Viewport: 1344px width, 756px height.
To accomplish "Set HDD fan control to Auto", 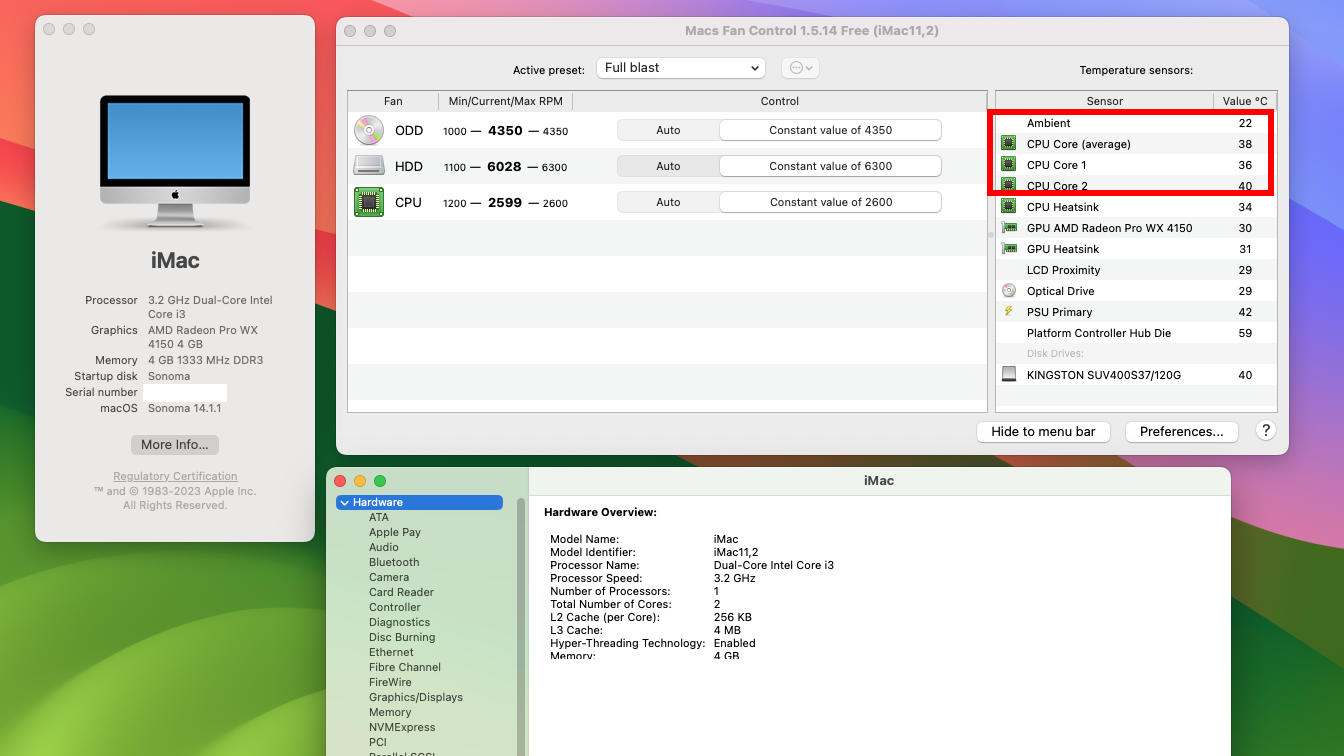I will click(x=668, y=166).
